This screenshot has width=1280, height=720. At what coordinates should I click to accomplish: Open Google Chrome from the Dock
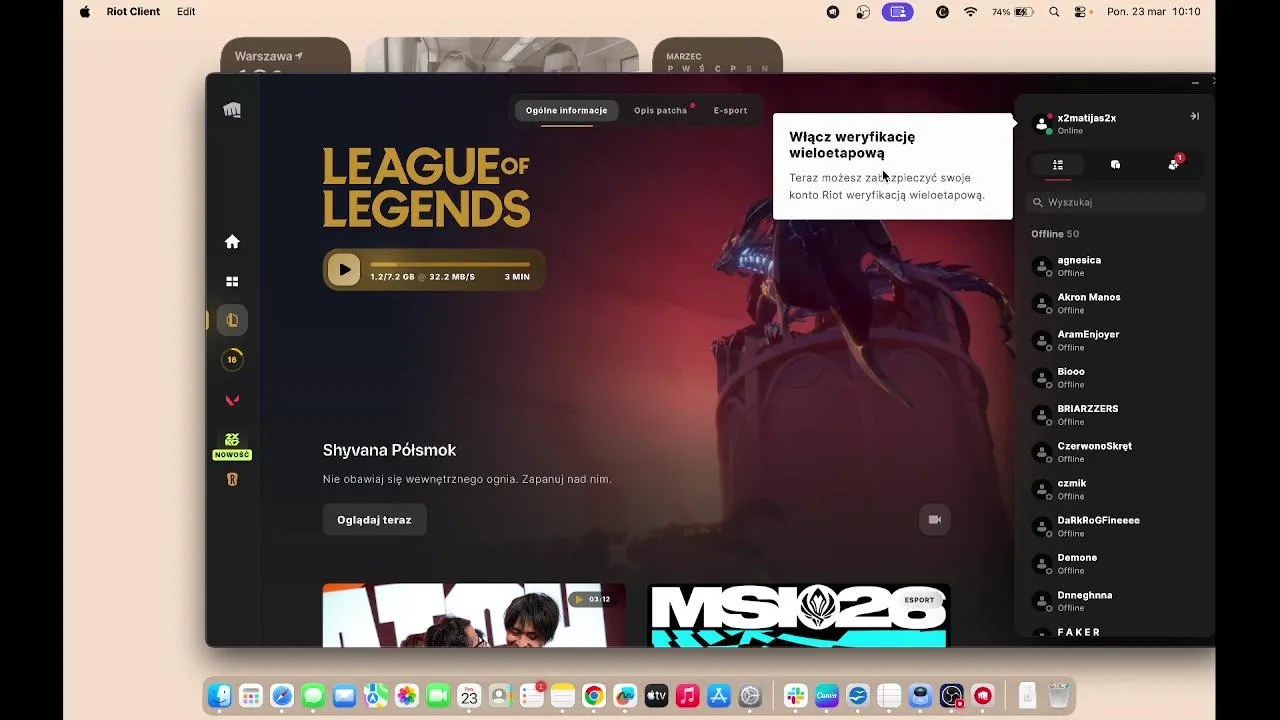pos(594,696)
